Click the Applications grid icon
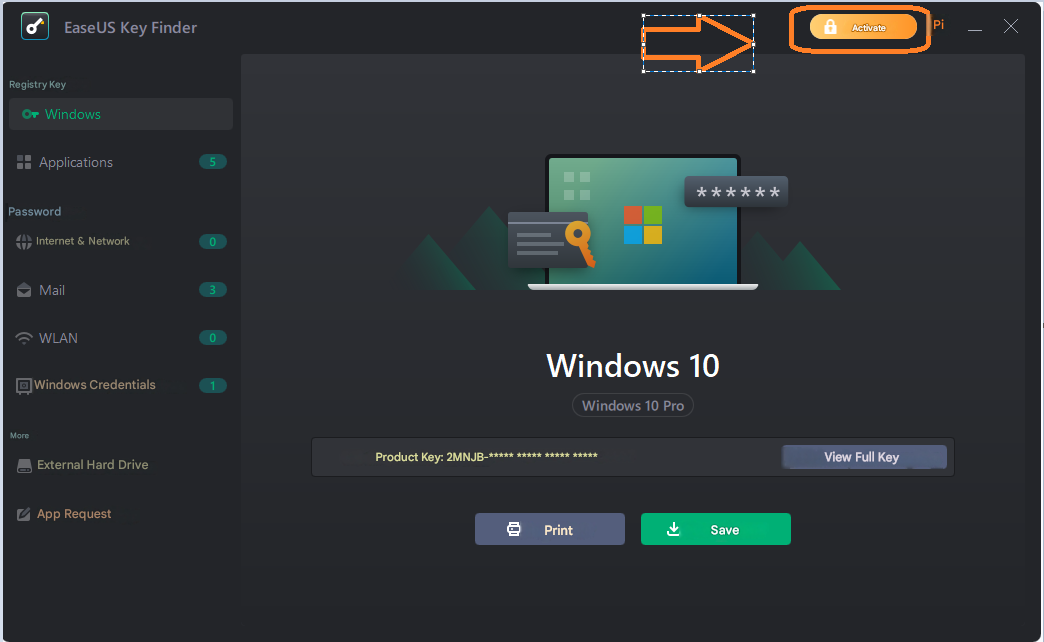 point(24,162)
